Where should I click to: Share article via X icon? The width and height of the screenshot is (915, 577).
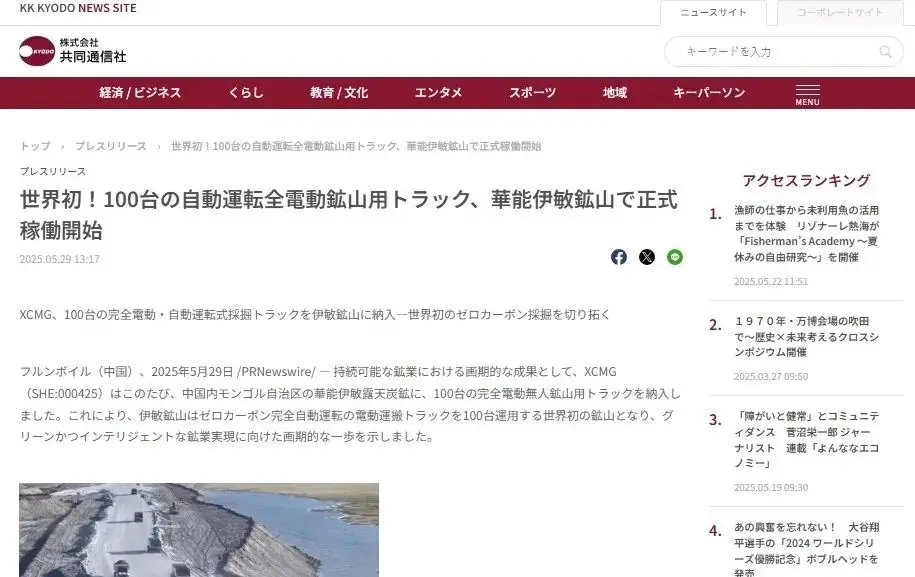pos(647,257)
